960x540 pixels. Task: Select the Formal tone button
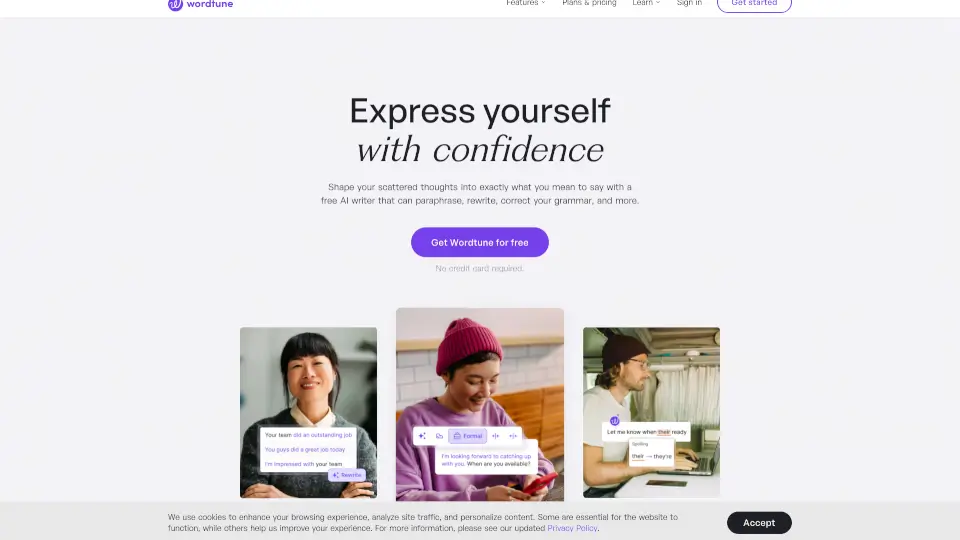point(468,436)
